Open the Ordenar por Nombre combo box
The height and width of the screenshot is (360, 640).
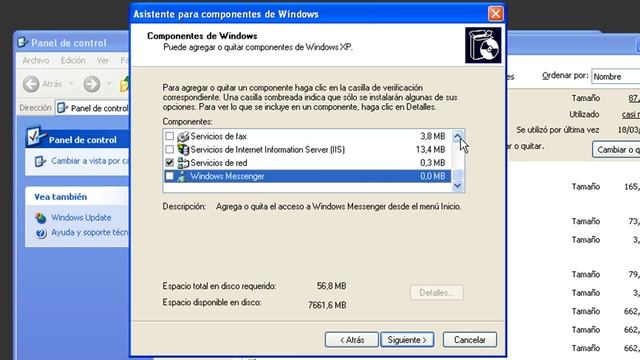click(616, 76)
